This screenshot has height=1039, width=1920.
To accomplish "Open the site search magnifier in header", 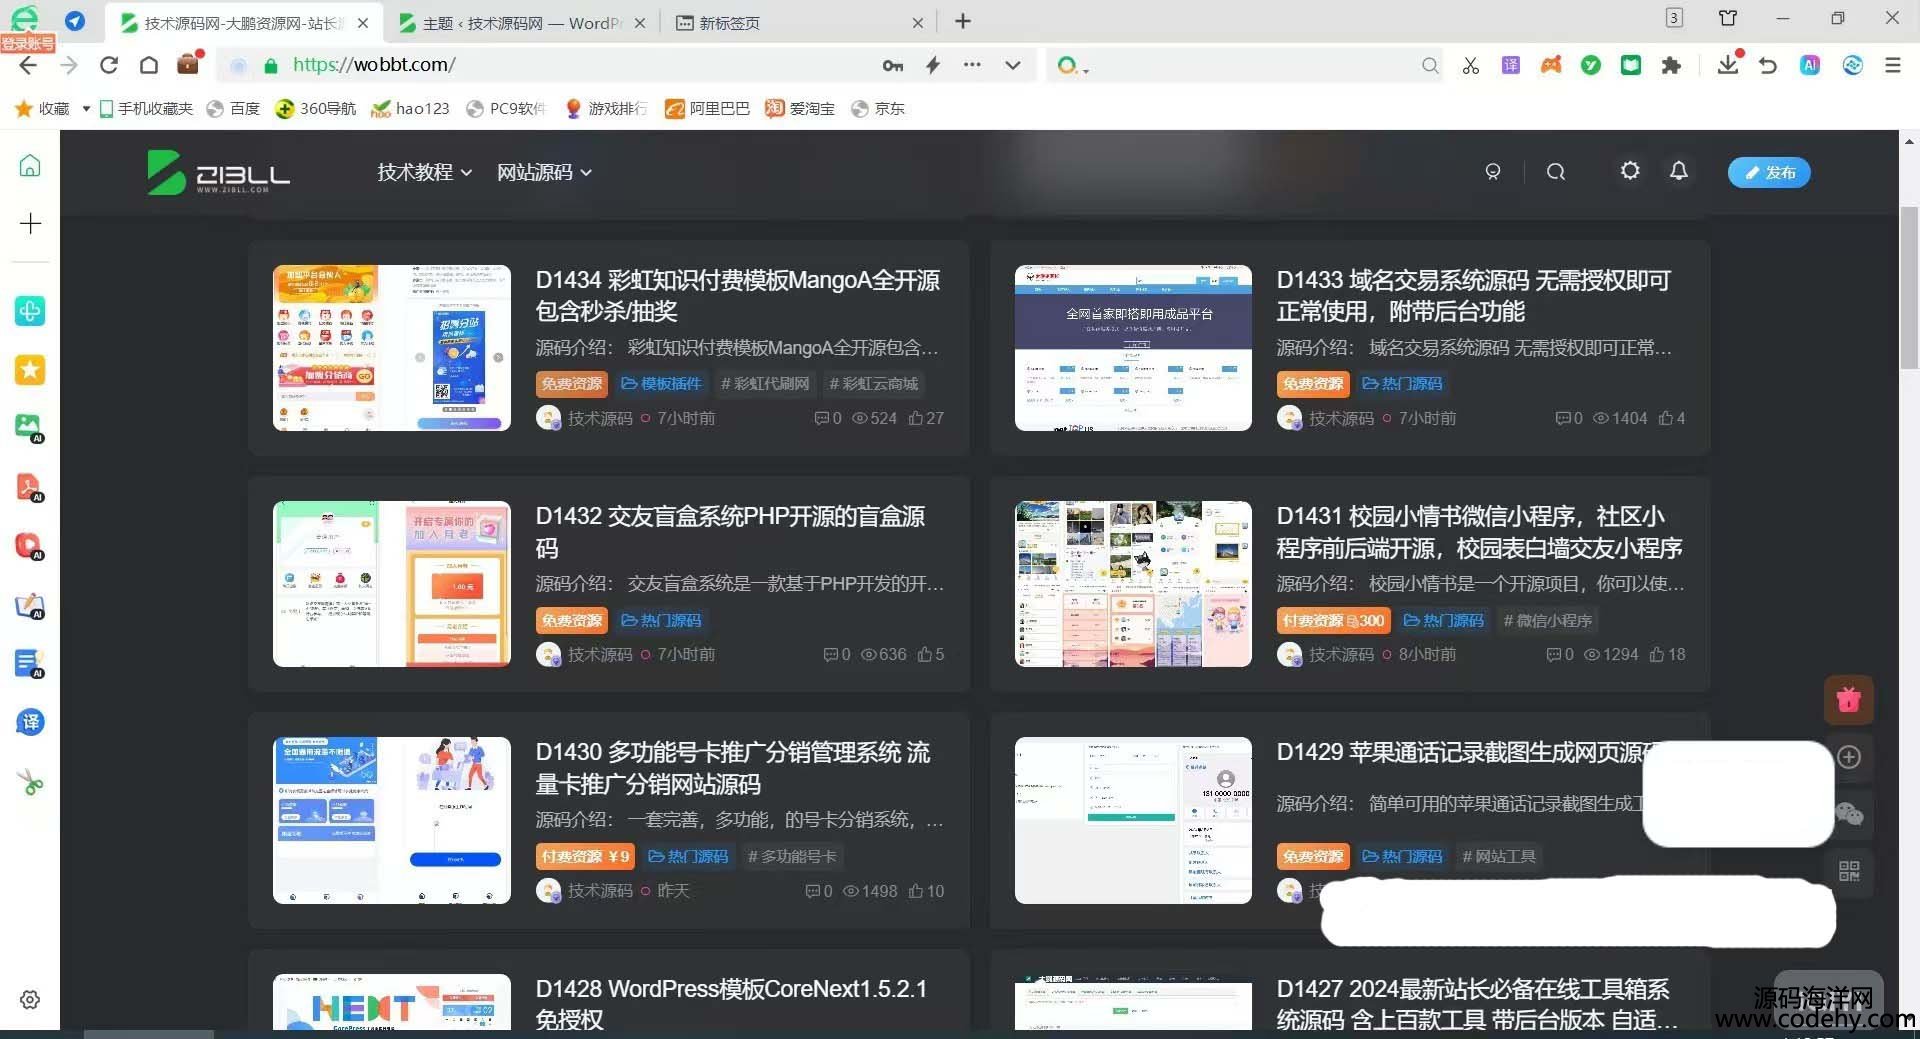I will pos(1555,172).
